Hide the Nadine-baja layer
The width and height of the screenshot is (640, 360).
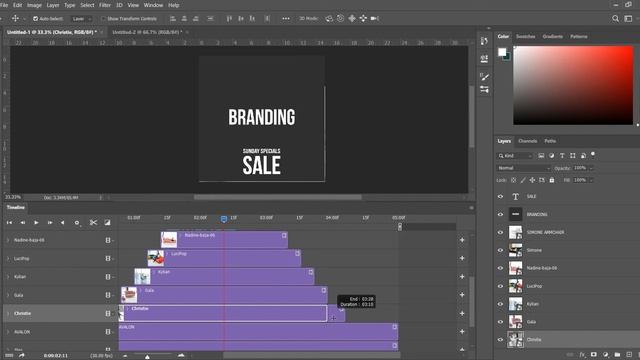500,268
